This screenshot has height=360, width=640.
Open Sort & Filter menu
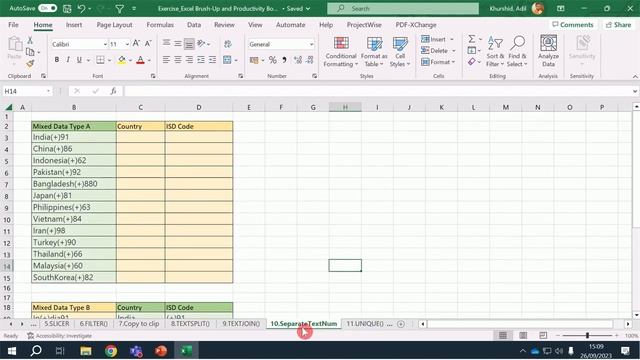click(495, 52)
